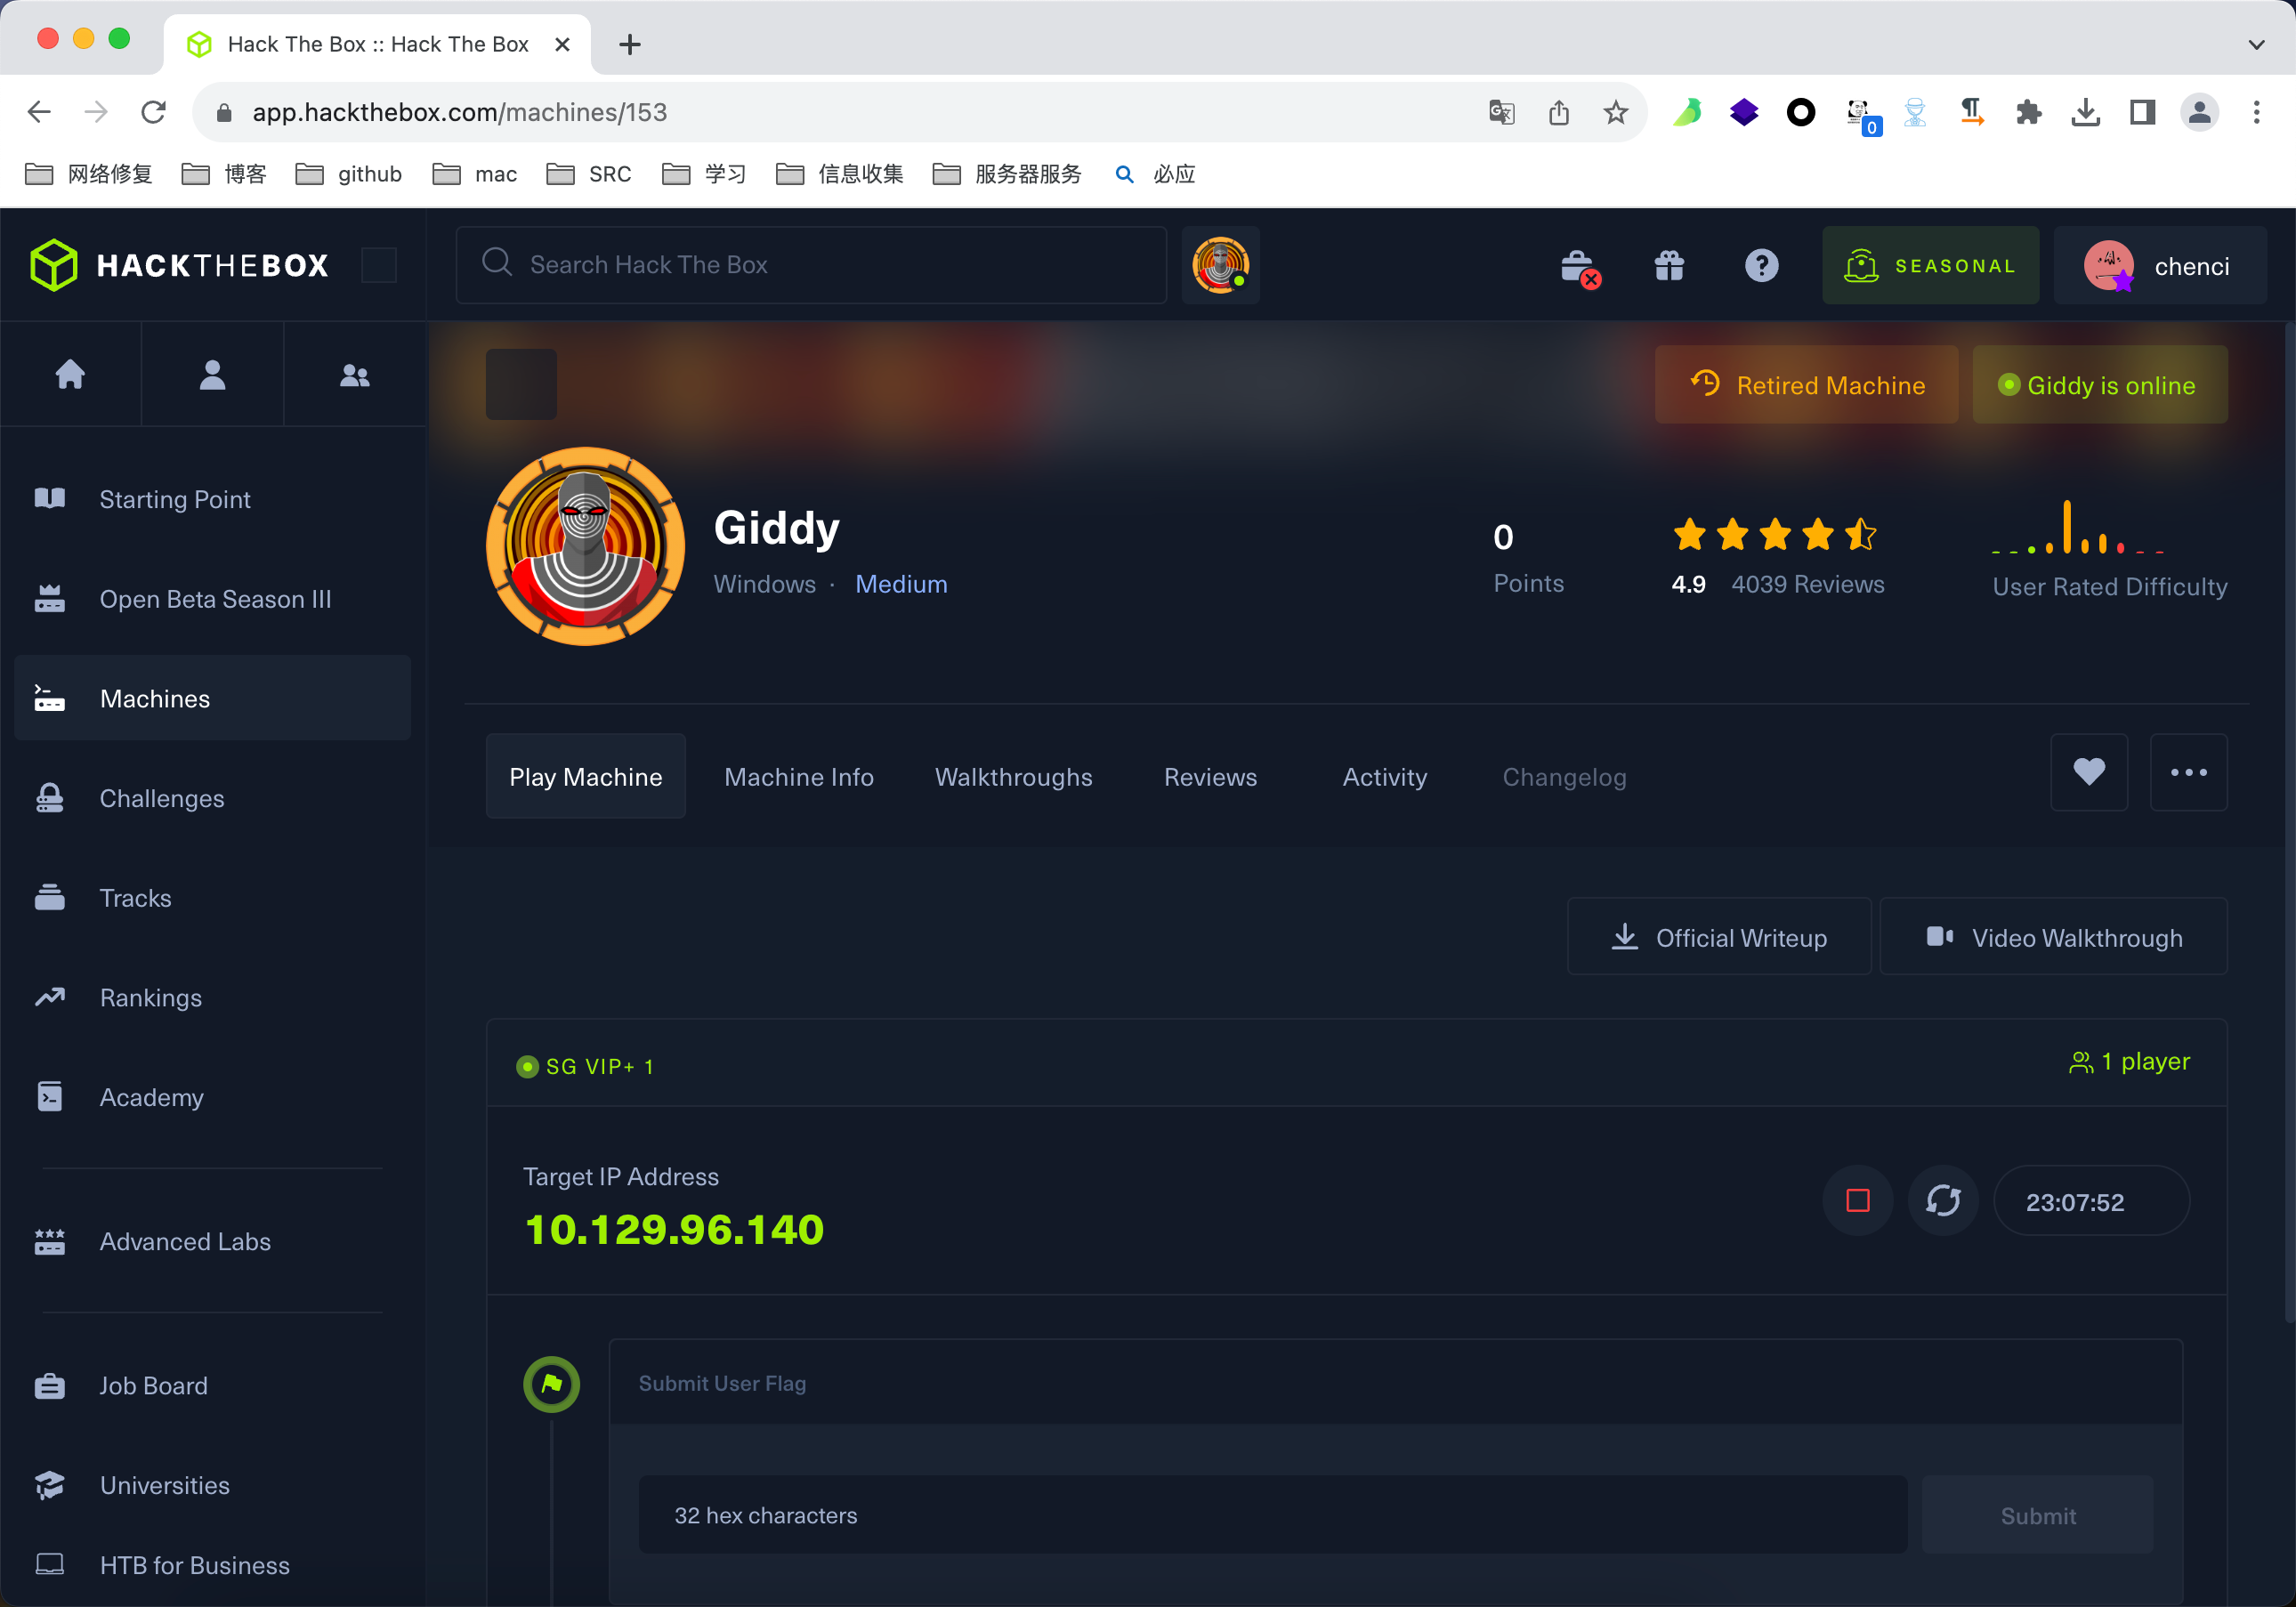This screenshot has height=1607, width=2296.
Task: Click the reset machine refresh icon
Action: (1942, 1200)
